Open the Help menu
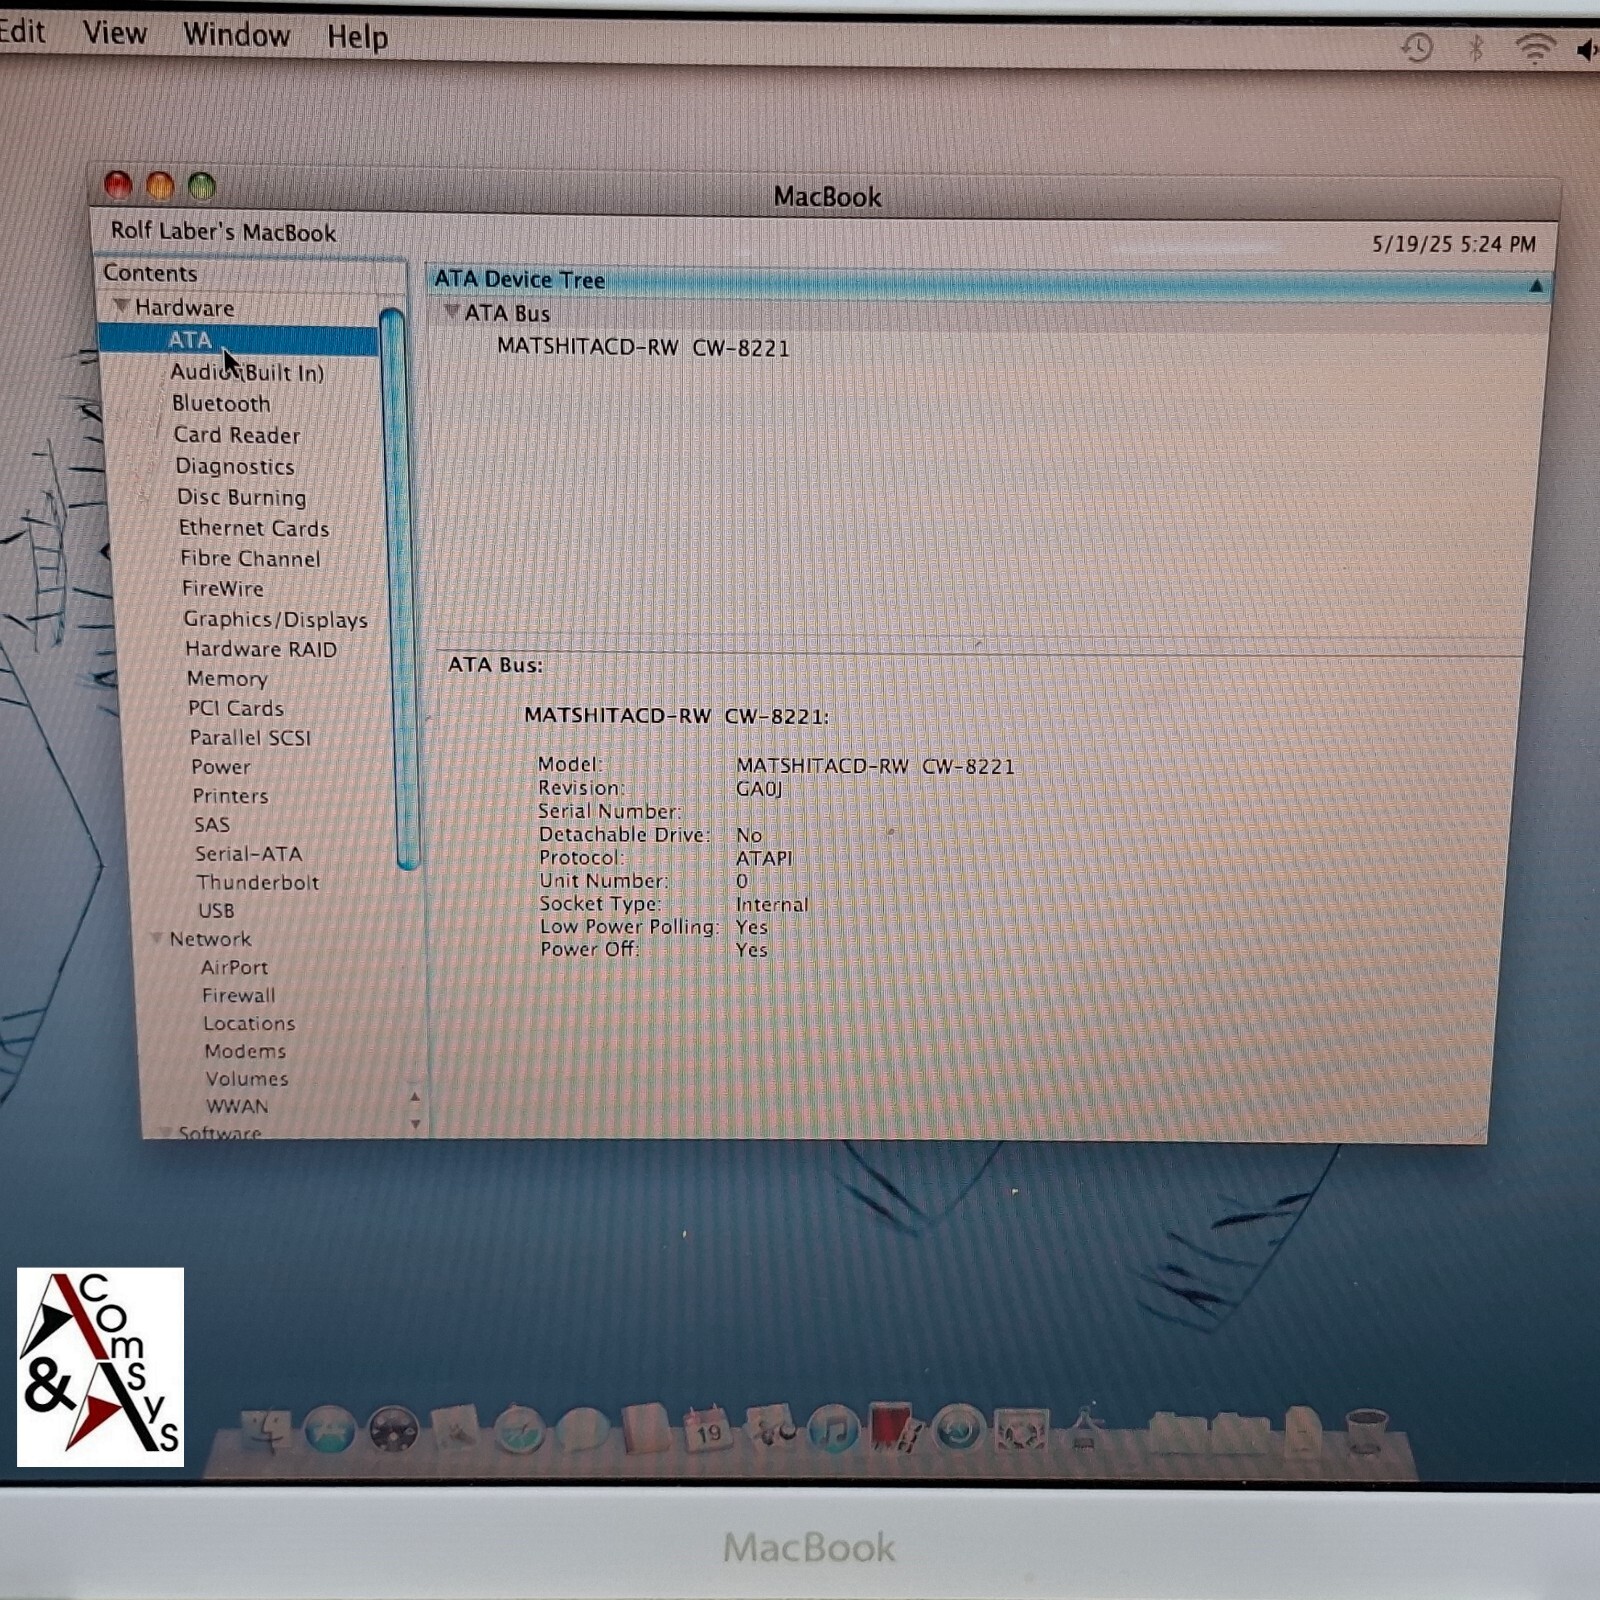 pyautogui.click(x=357, y=37)
